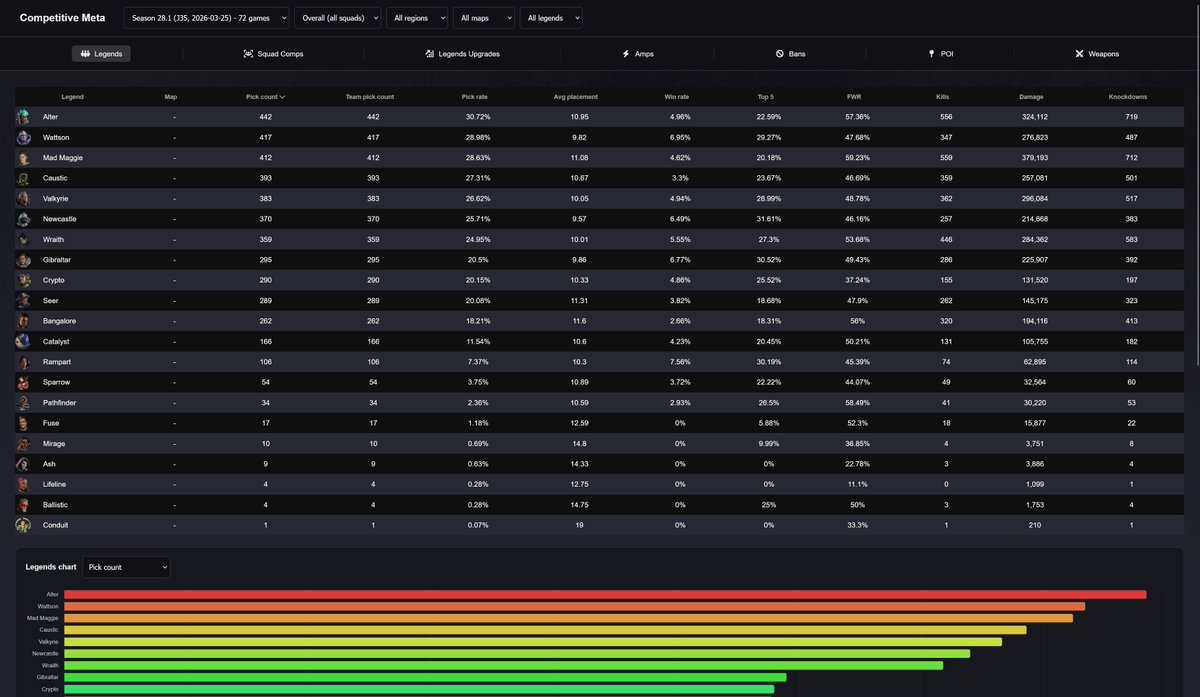Open the Legends Upgrades tab
The image size is (1200, 697).
click(462, 54)
